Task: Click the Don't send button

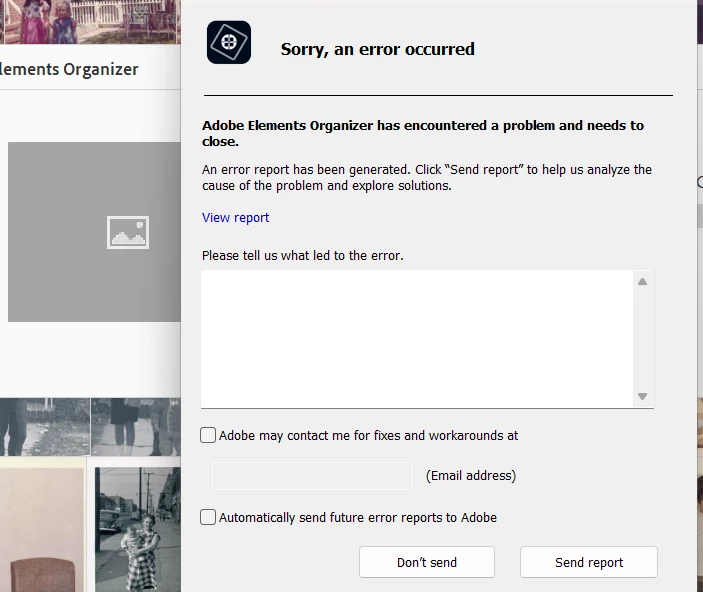Action: 427,562
